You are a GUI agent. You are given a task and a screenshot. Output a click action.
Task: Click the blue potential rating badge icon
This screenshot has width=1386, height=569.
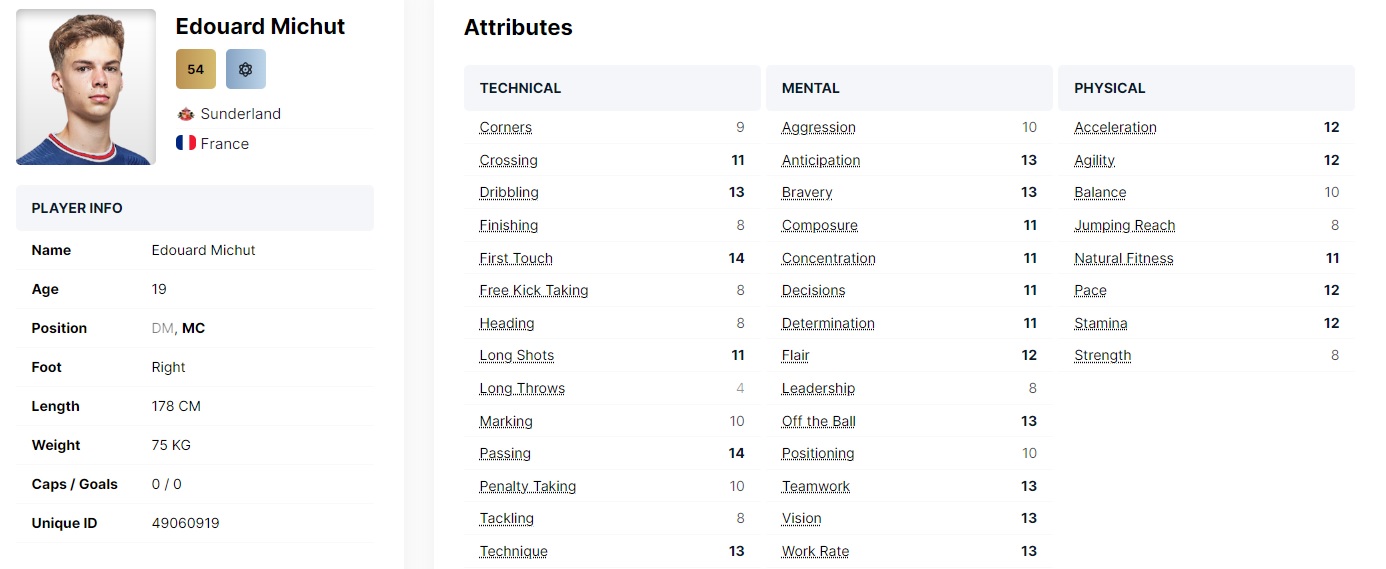pyautogui.click(x=246, y=69)
